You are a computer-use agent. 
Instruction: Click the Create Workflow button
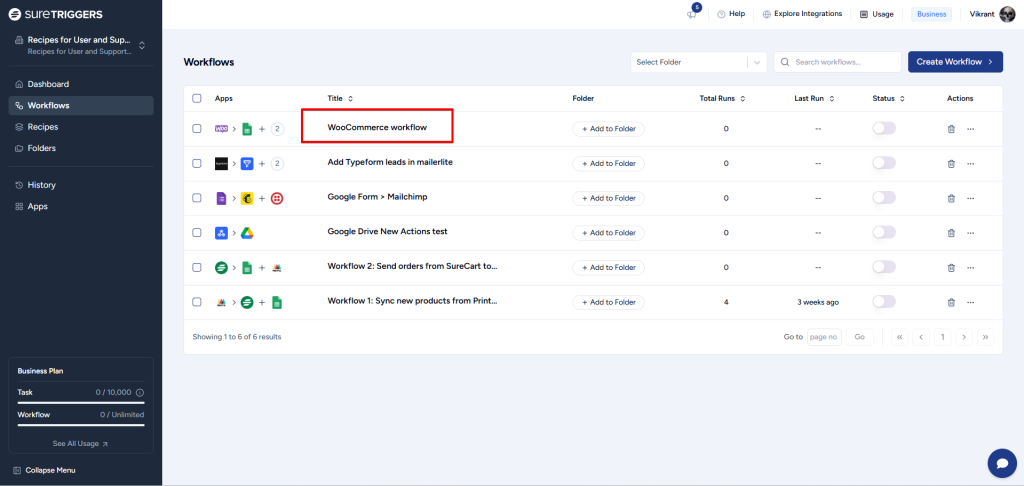pyautogui.click(x=954, y=62)
